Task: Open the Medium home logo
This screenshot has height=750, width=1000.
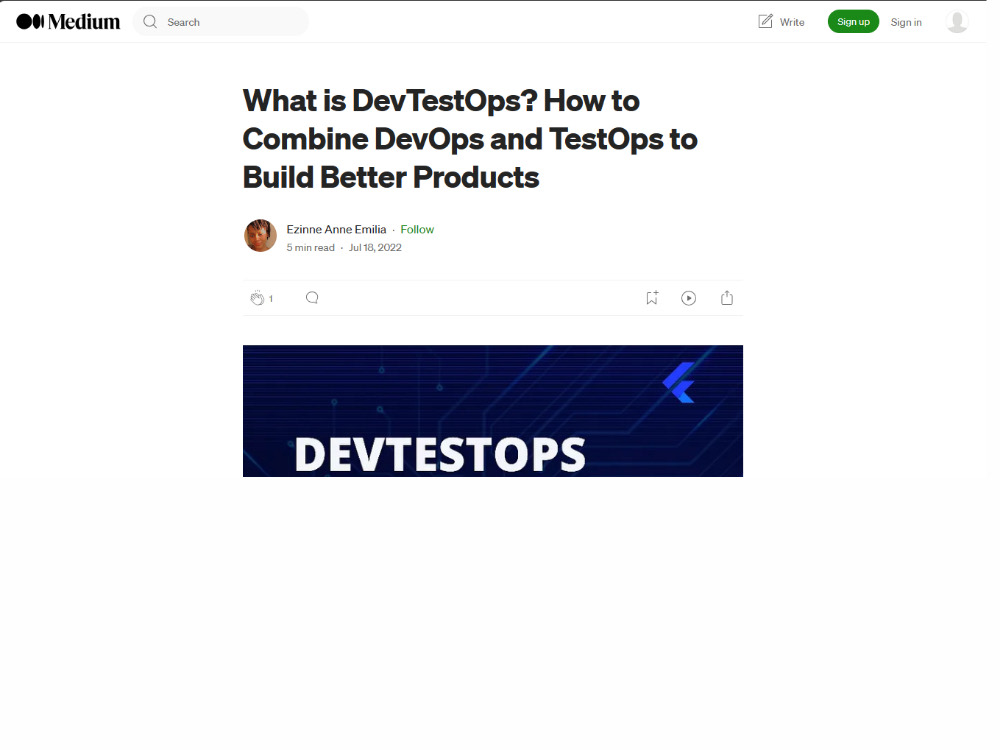Action: tap(68, 22)
